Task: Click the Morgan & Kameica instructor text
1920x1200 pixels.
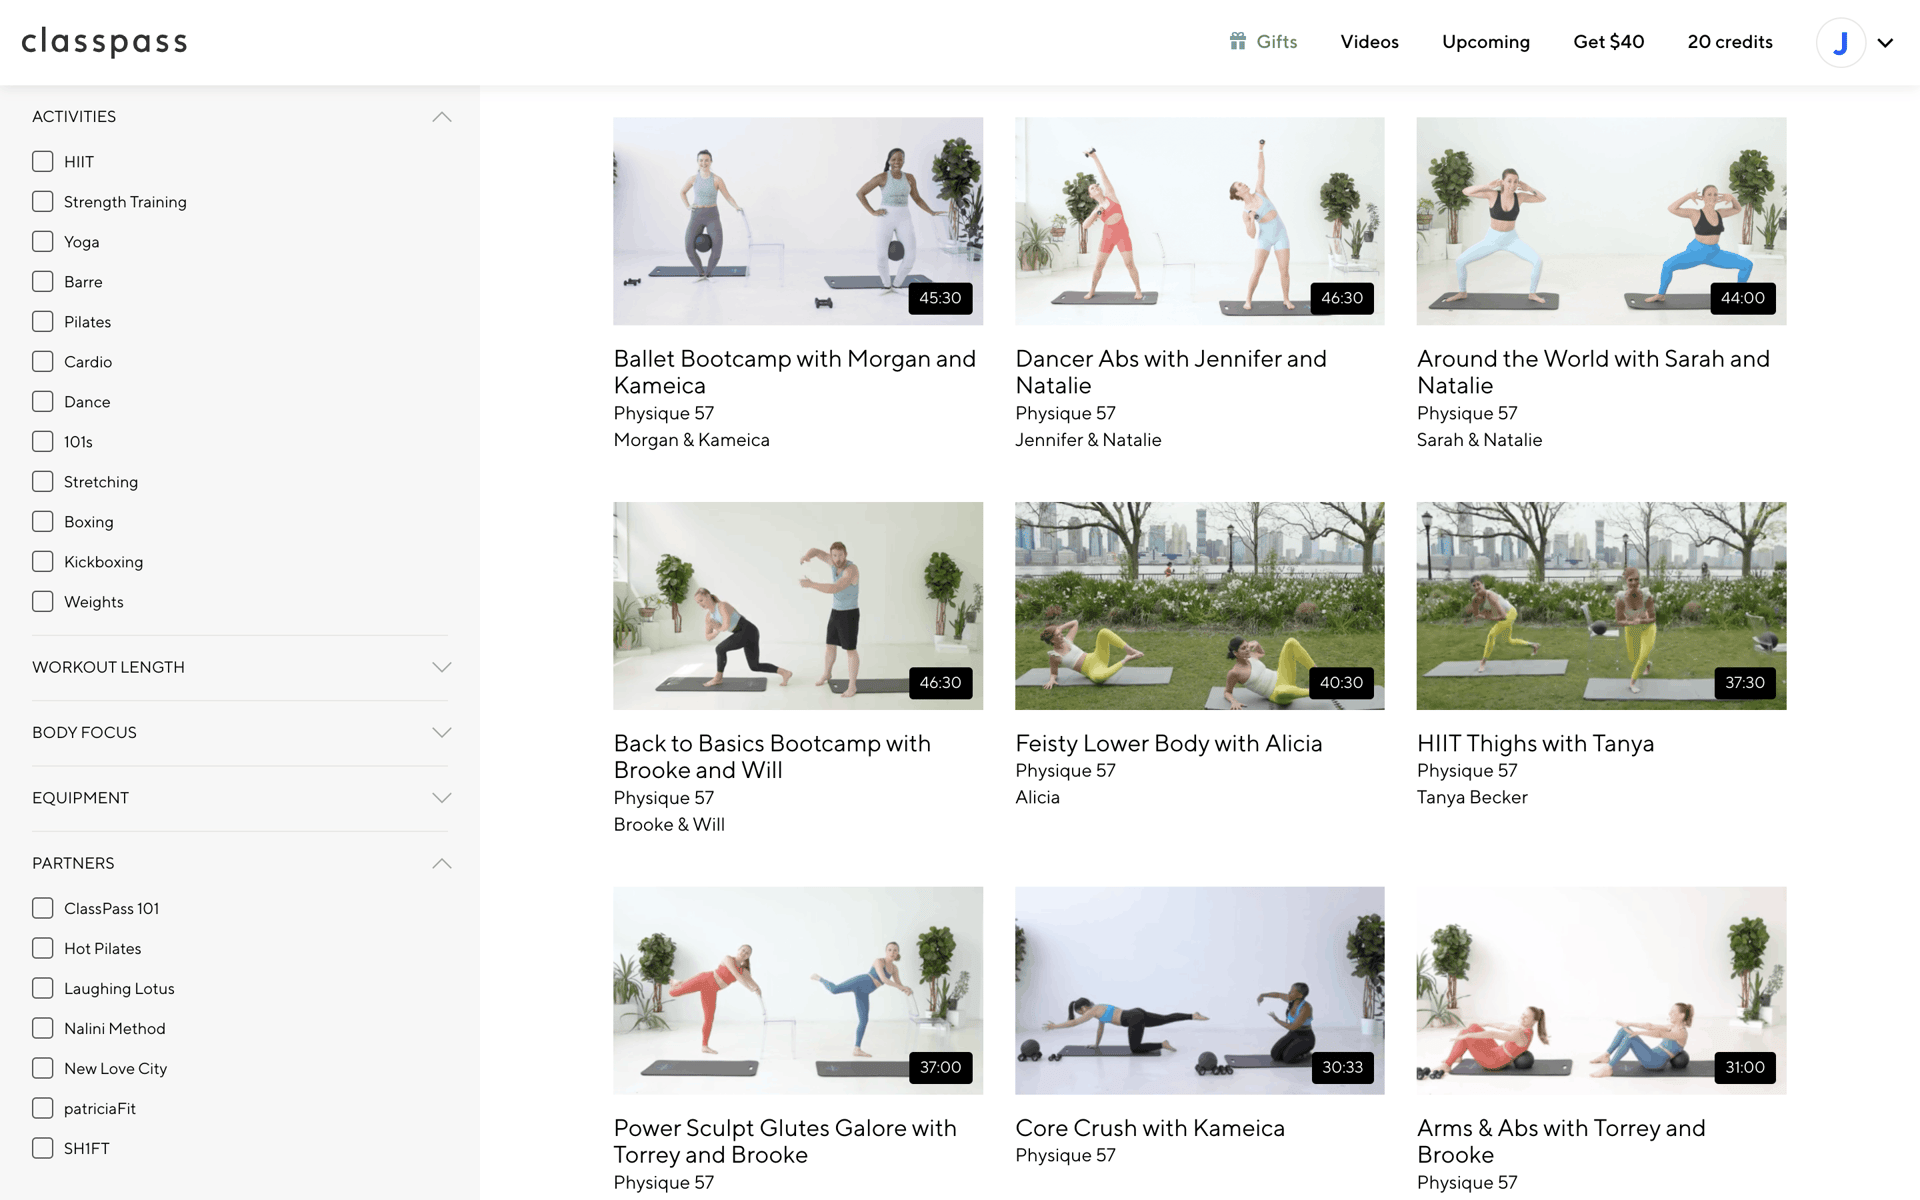Action: (x=691, y=440)
